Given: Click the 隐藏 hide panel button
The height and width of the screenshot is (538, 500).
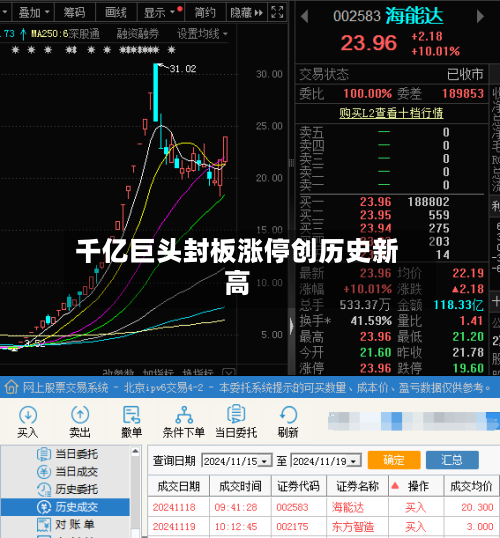Looking at the screenshot, I should (x=246, y=13).
